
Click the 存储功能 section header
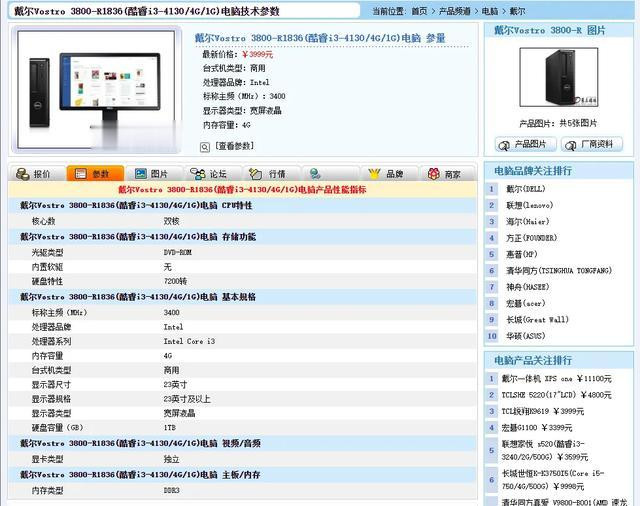(242, 237)
